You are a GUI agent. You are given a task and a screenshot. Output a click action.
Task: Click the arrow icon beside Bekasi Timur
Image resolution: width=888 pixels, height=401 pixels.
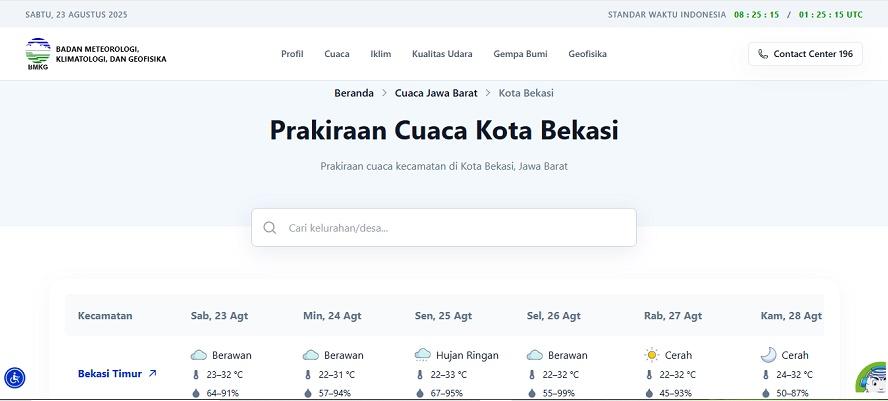pos(152,374)
